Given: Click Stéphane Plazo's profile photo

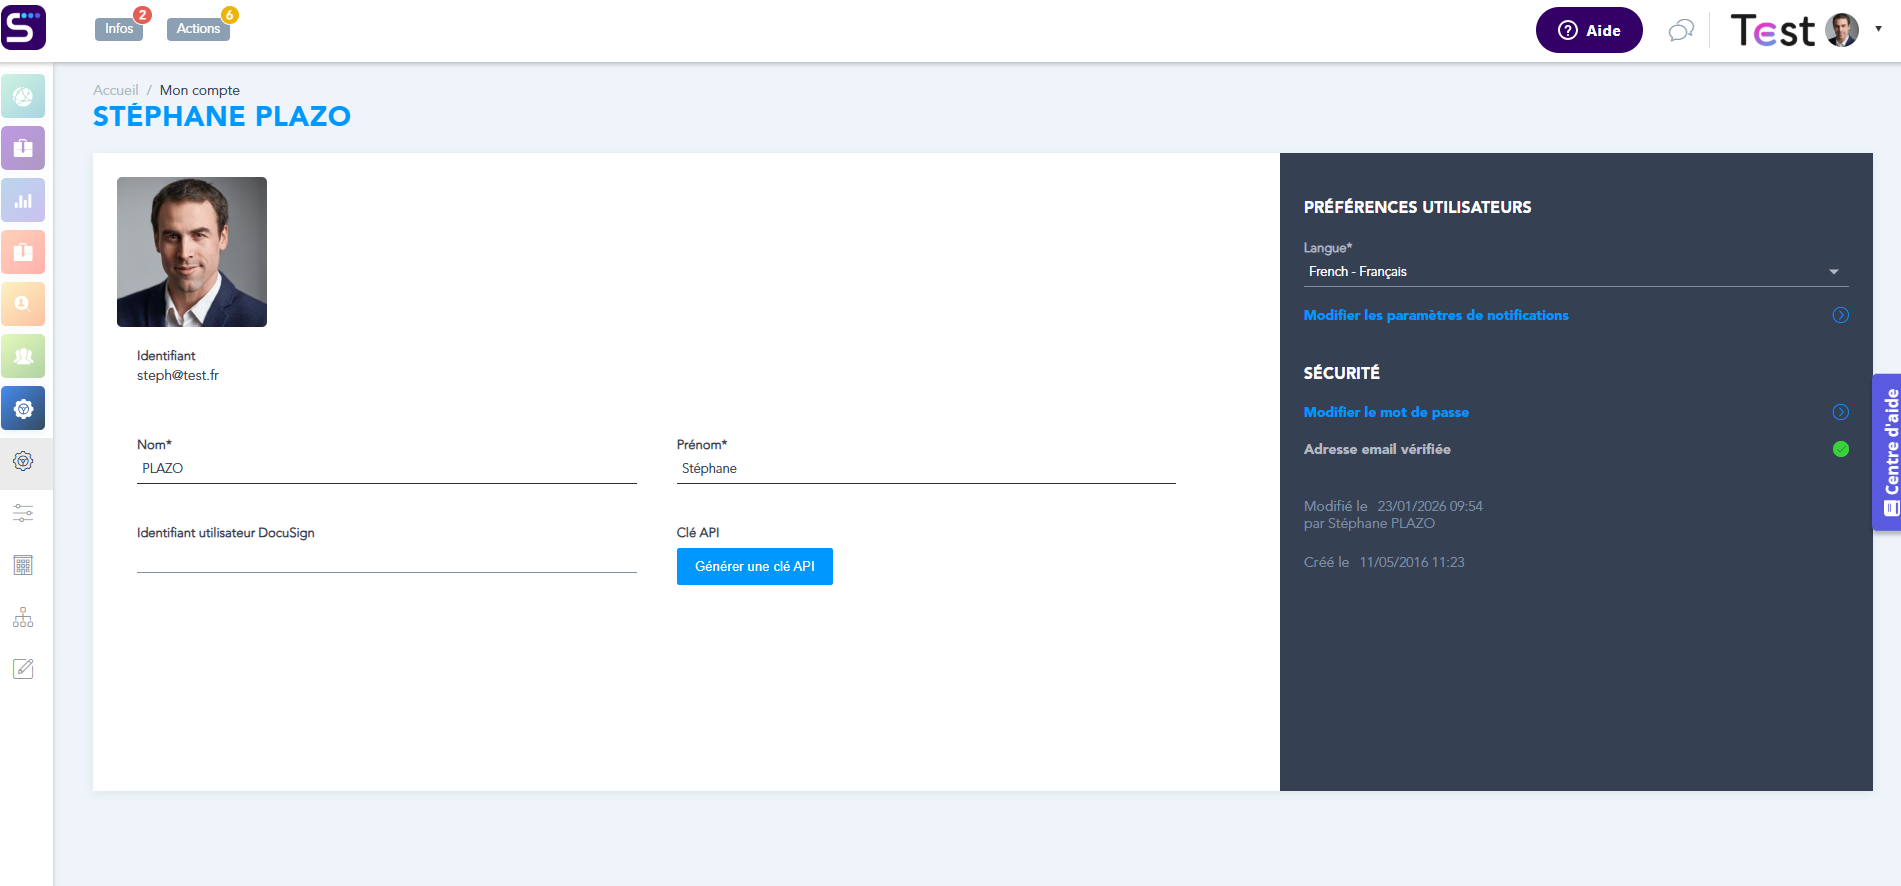Looking at the screenshot, I should [192, 252].
